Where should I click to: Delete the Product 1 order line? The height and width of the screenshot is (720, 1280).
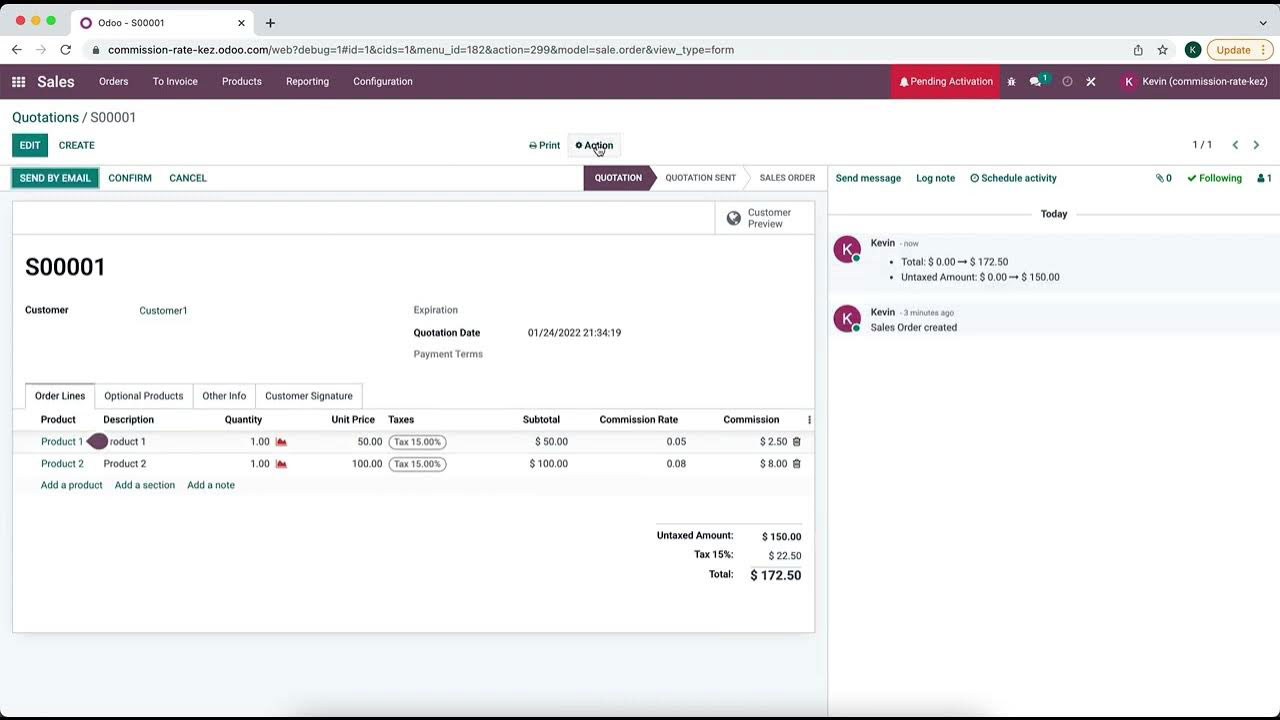pos(797,441)
